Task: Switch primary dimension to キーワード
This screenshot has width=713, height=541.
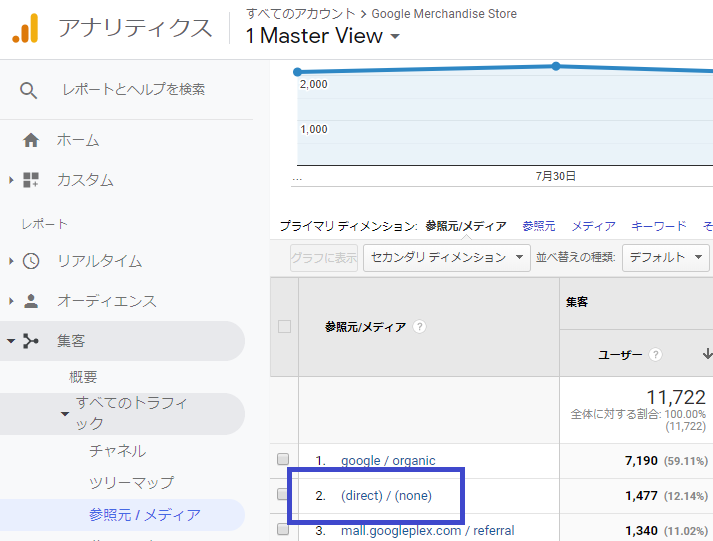Action: coord(659,226)
